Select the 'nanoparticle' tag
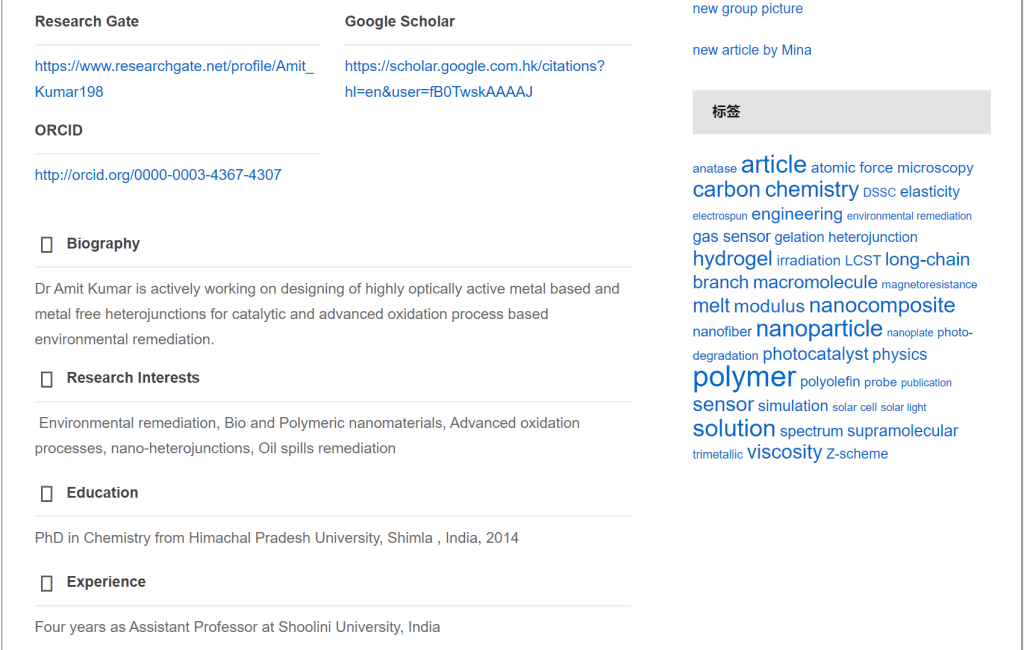1024x650 pixels. pyautogui.click(x=819, y=329)
